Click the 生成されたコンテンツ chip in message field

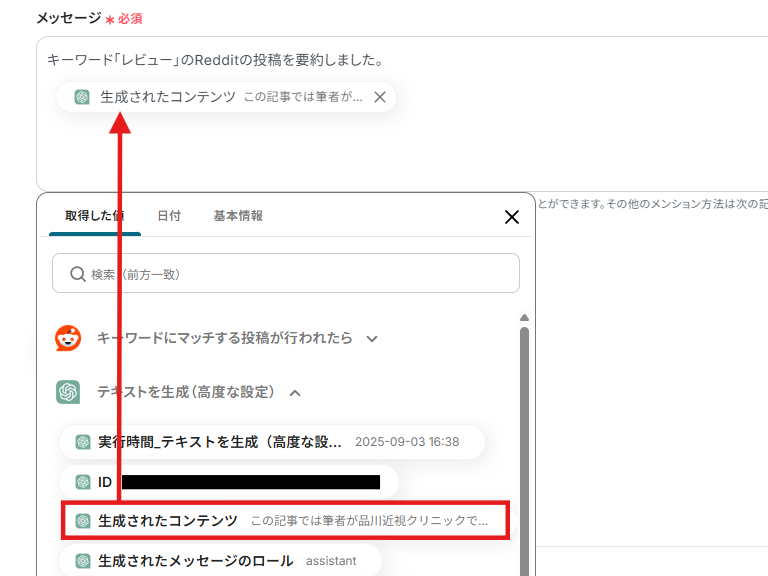point(226,97)
